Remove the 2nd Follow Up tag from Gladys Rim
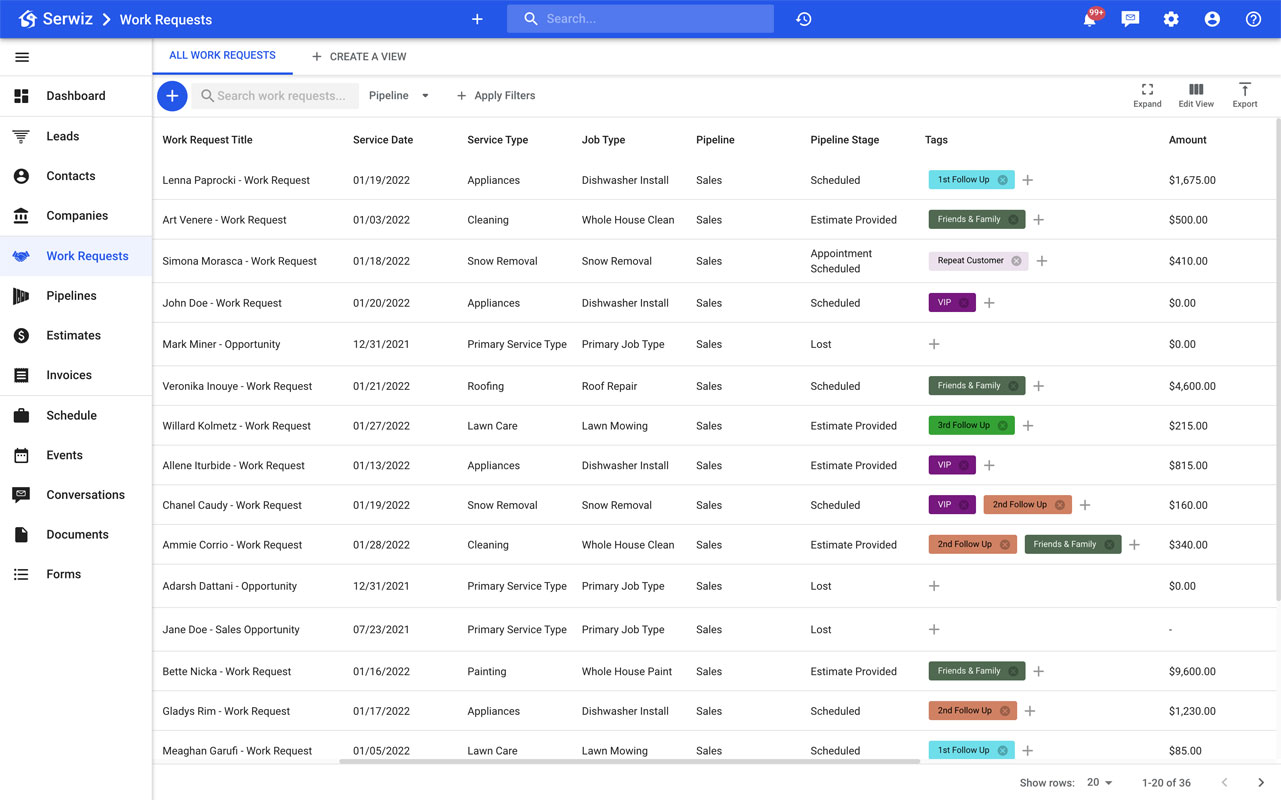Screen dimensions: 1281x800 [1005, 711]
